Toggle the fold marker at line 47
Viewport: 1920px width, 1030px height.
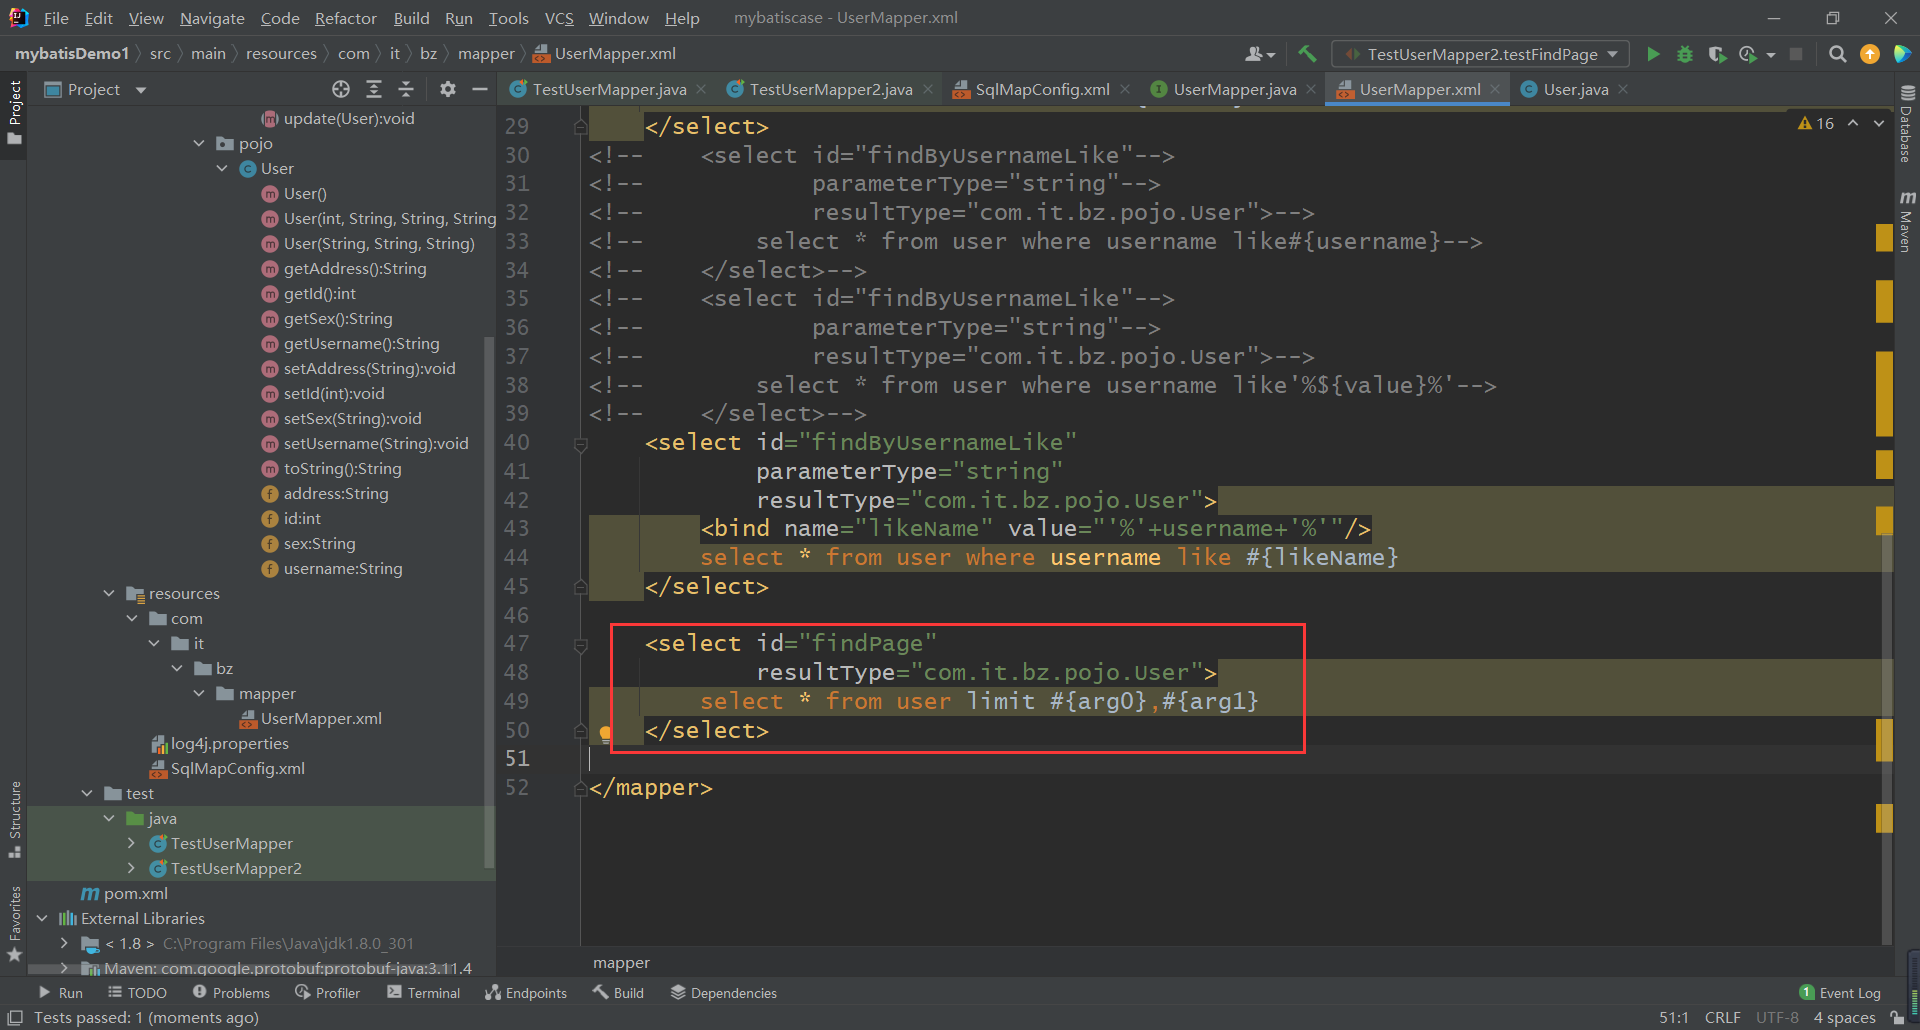coord(580,645)
